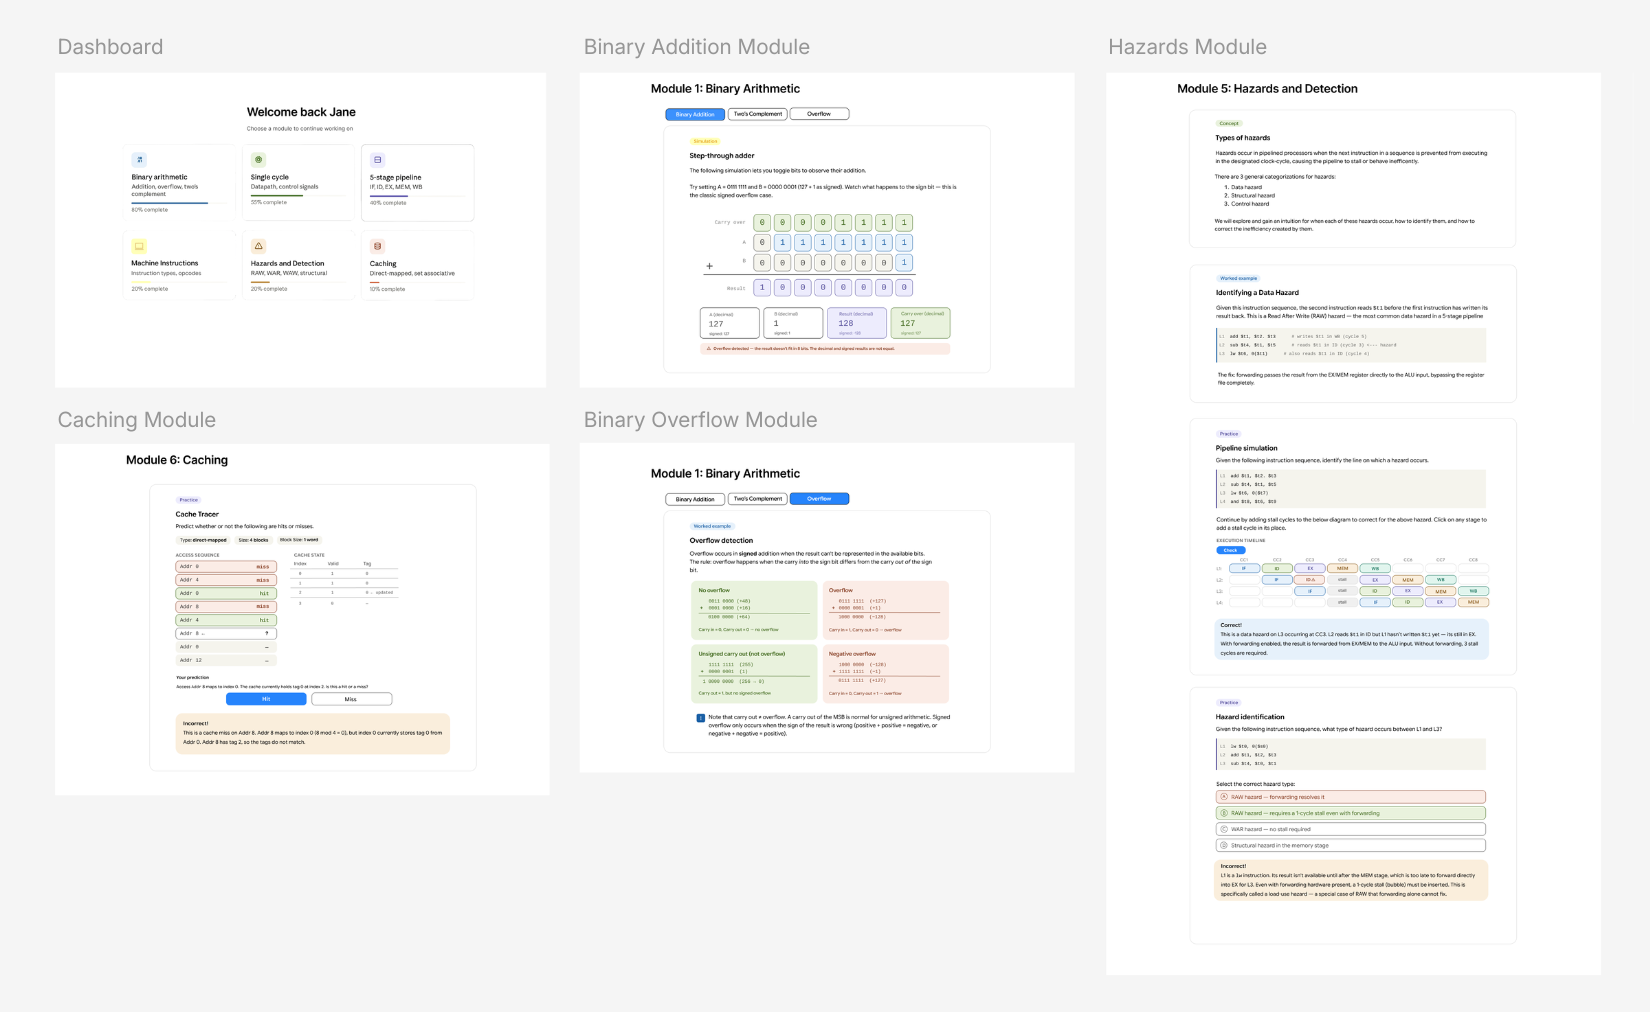This screenshot has height=1012, width=1650.
Task: Switch to Two's Complement tab in Binary Addition Module
Action: tap(758, 114)
